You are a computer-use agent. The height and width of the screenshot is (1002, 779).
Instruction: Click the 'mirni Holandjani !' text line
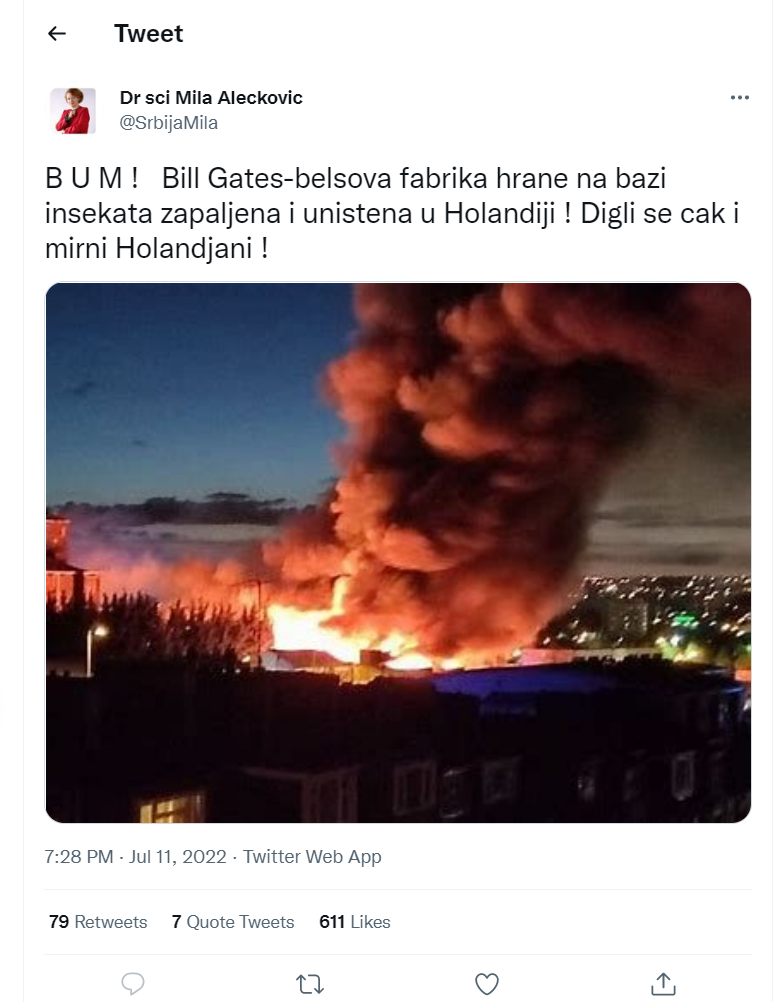157,248
